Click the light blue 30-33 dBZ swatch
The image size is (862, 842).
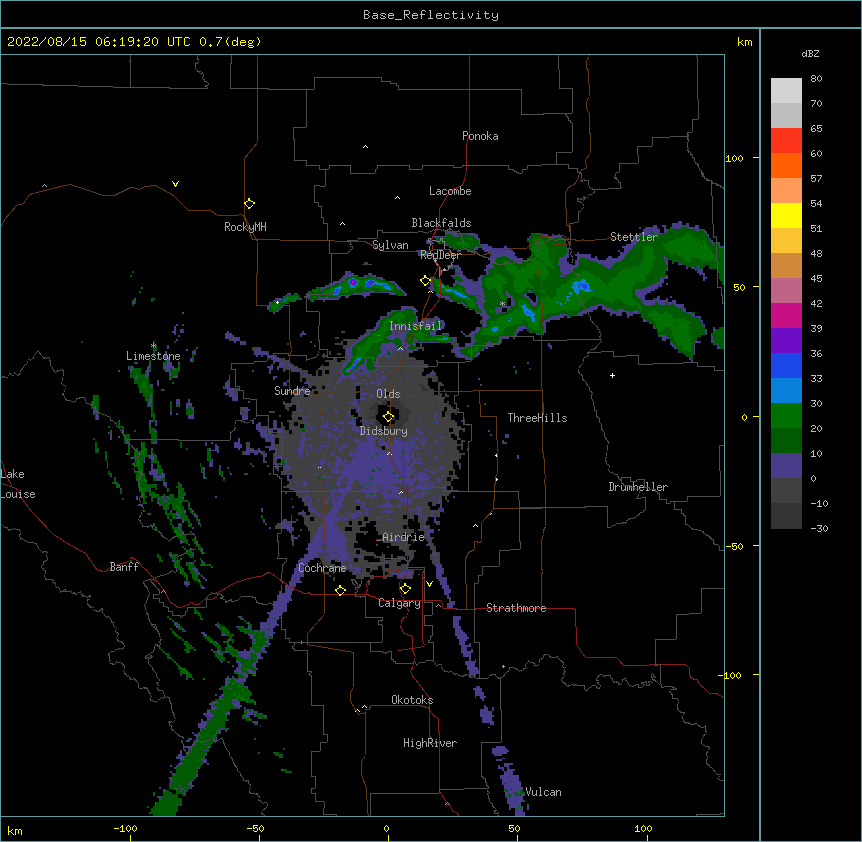(x=786, y=390)
